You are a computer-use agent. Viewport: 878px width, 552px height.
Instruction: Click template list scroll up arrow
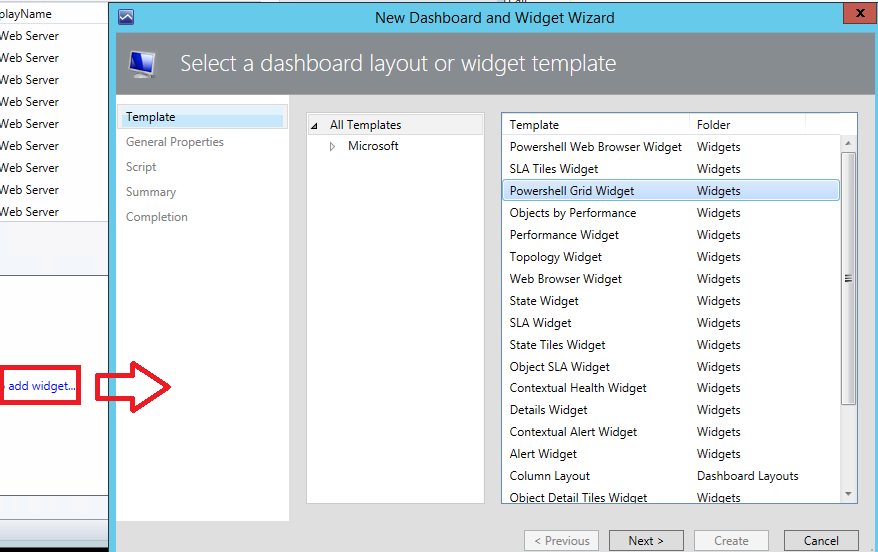(x=848, y=143)
